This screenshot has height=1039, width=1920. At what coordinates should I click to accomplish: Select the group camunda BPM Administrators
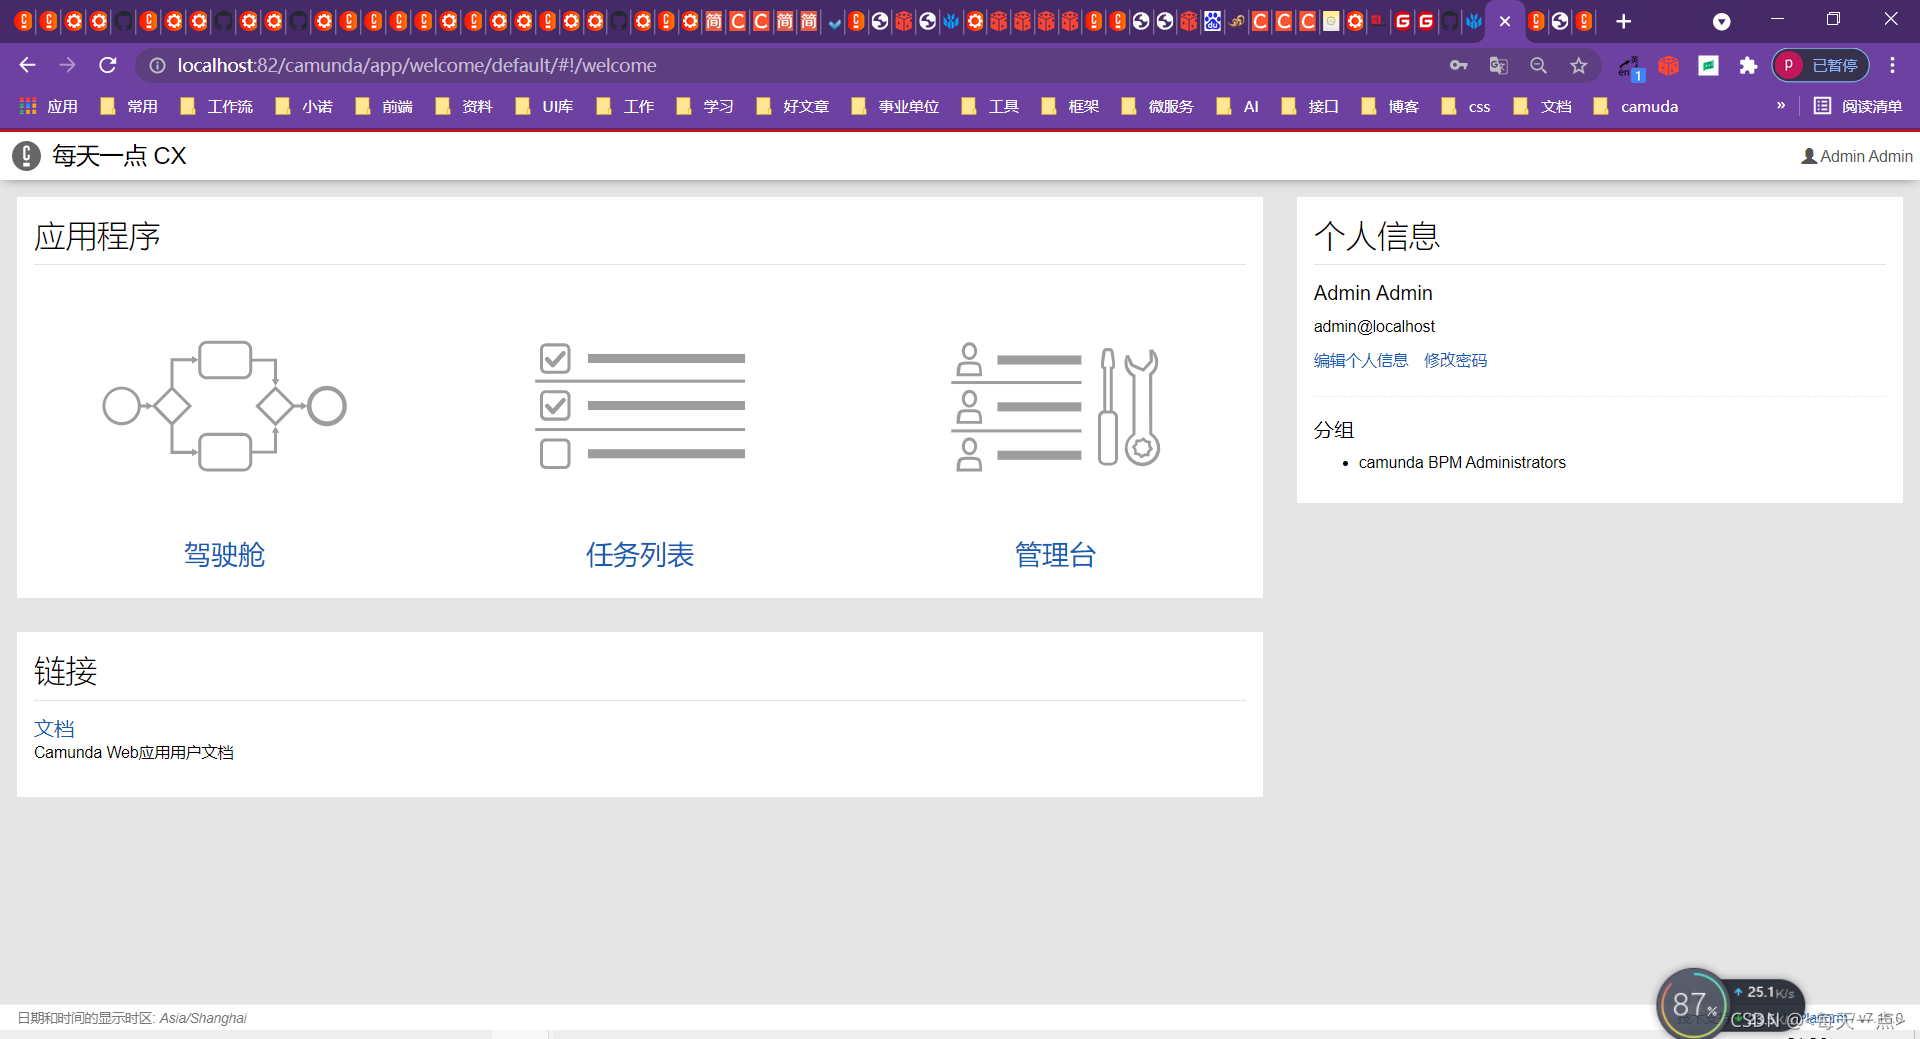[1462, 462]
